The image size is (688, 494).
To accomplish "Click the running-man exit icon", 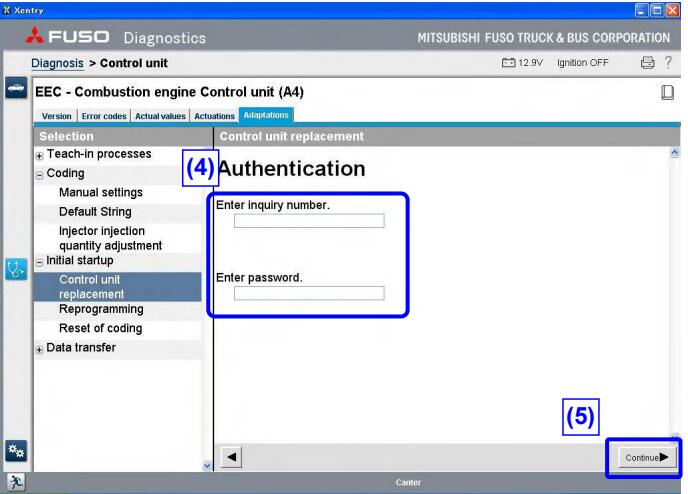I will [16, 482].
